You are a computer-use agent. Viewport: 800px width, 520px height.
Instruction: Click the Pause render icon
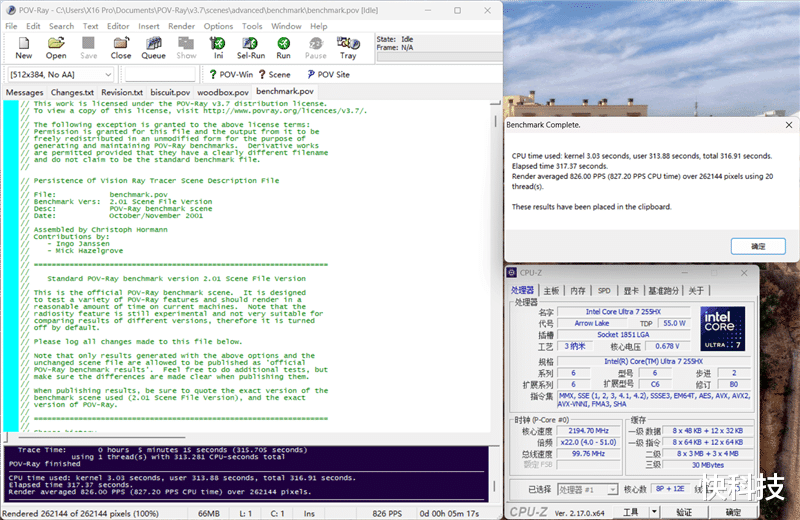315,48
